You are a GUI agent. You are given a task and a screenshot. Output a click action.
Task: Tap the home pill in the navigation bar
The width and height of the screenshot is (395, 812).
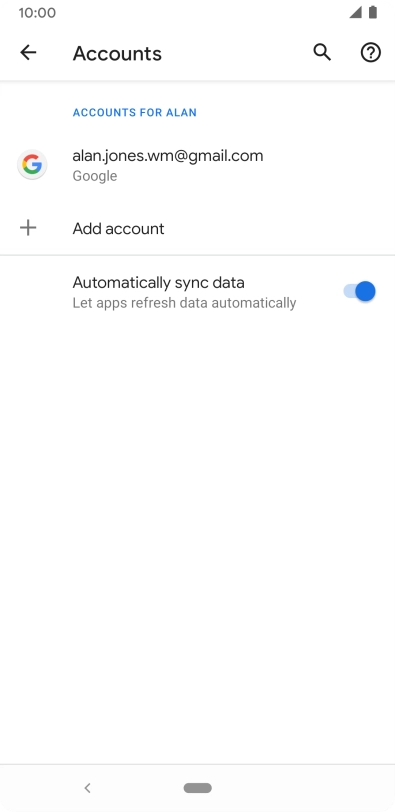pos(197,788)
